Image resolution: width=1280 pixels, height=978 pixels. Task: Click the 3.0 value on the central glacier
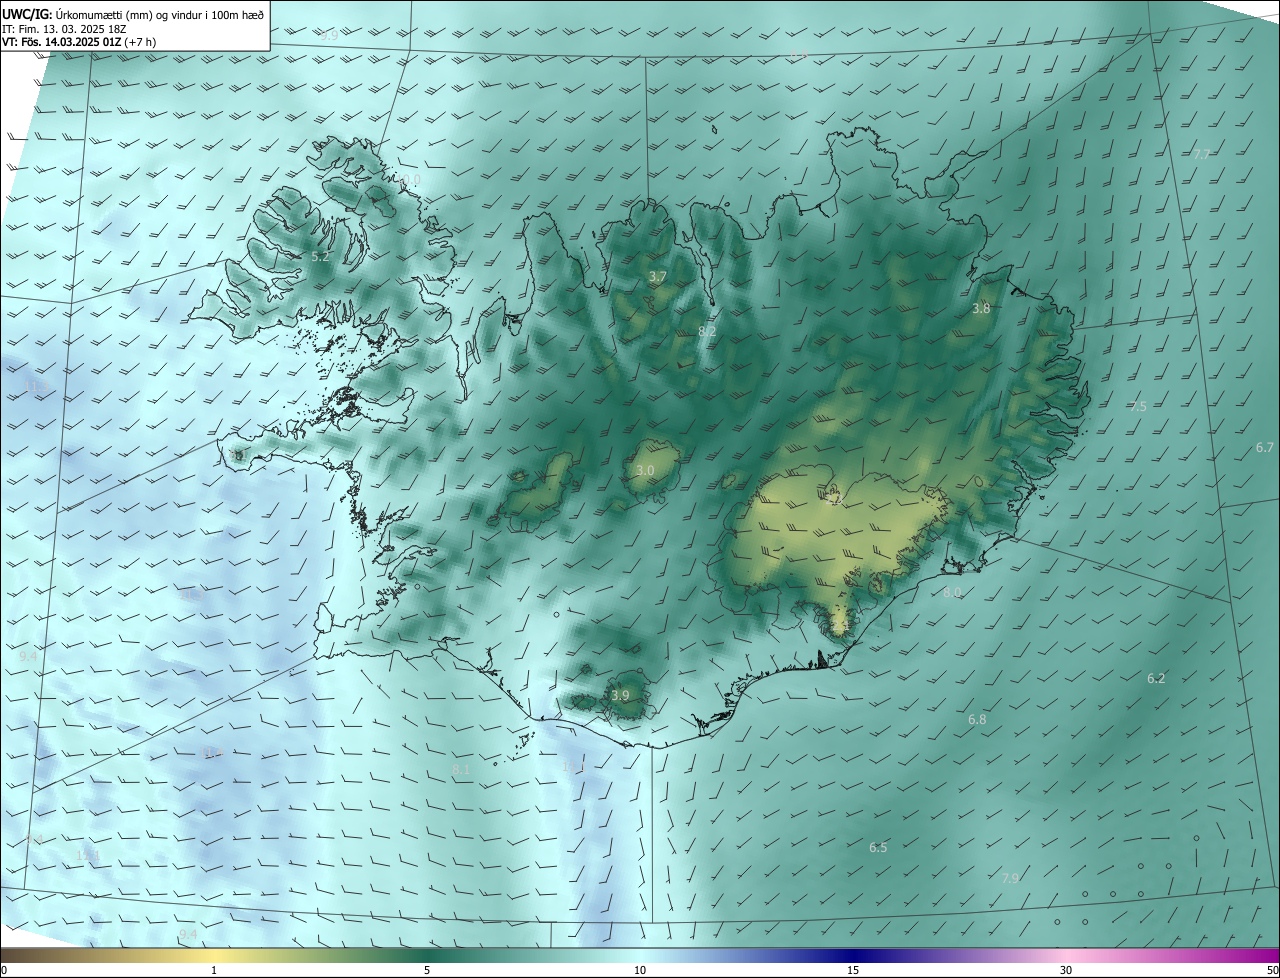[x=645, y=470]
